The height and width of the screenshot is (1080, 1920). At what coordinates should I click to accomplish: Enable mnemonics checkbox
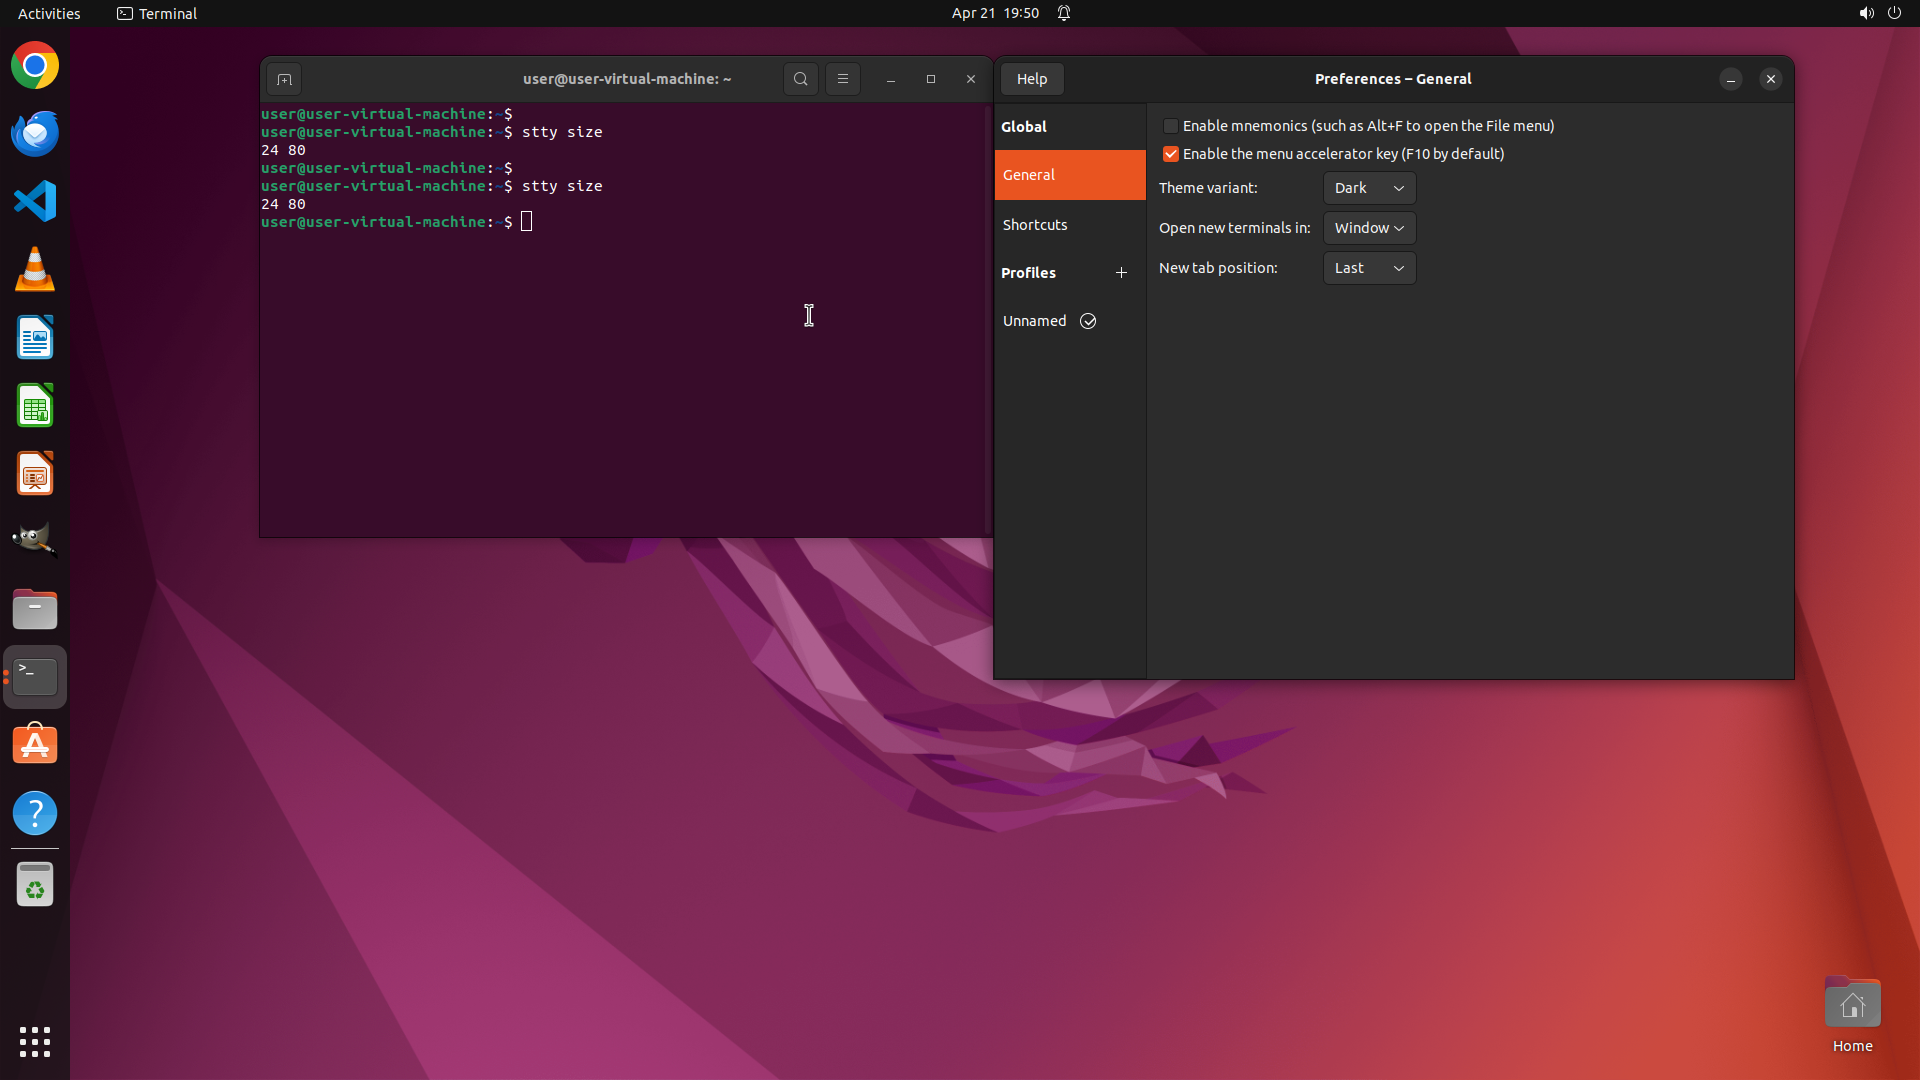point(1170,126)
